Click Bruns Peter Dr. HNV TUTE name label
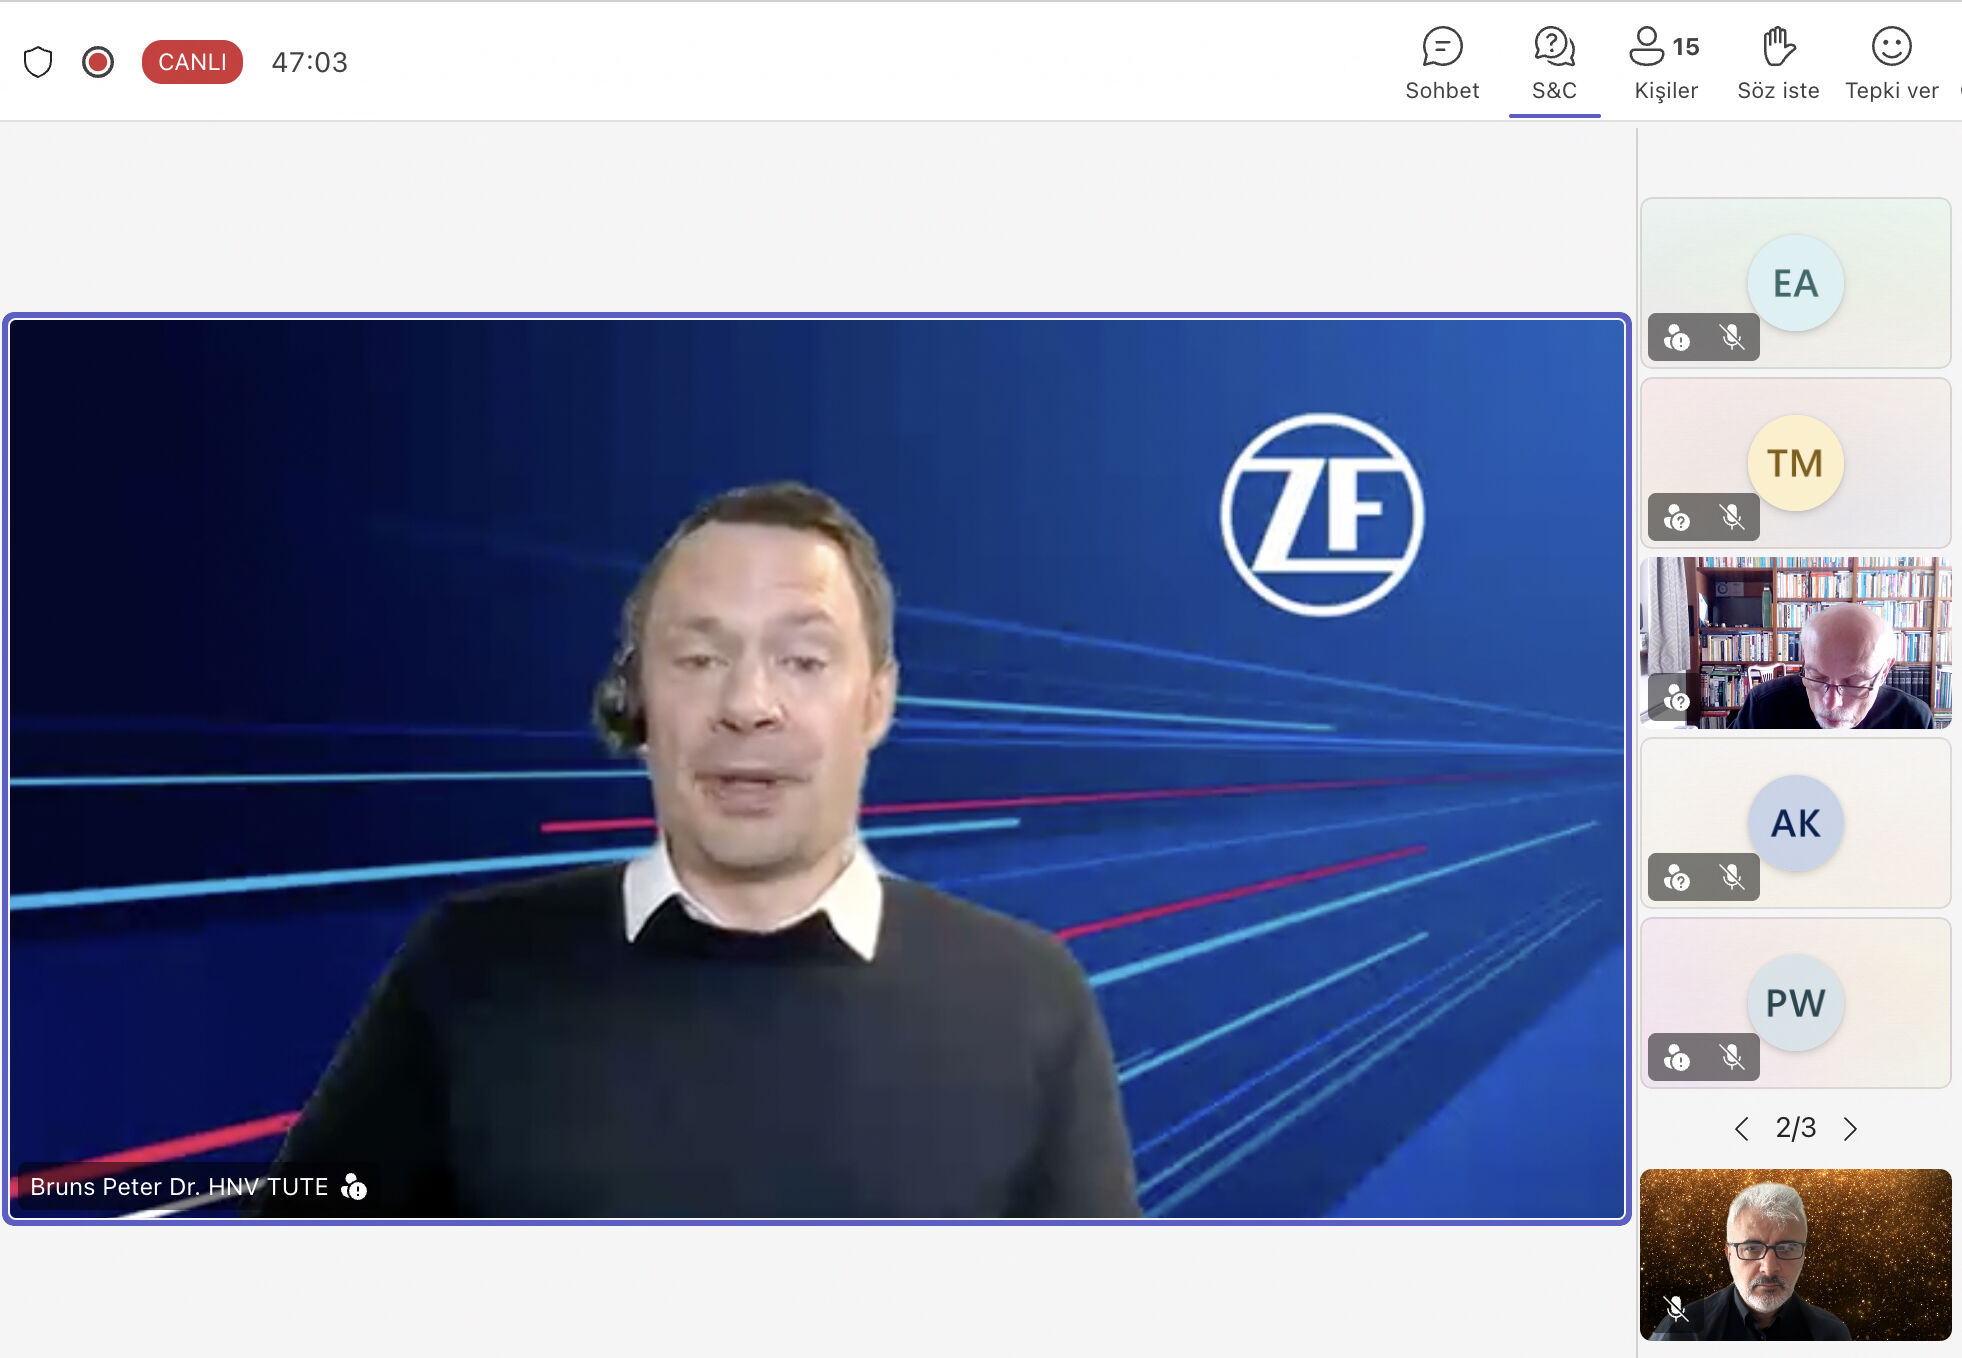1962x1358 pixels. pyautogui.click(x=179, y=1187)
